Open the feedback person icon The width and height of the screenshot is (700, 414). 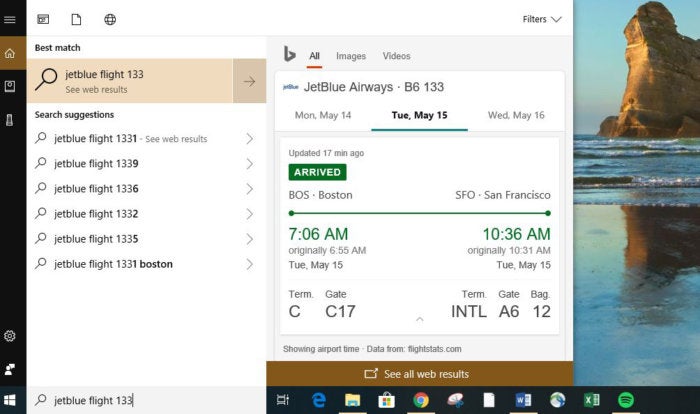click(x=10, y=369)
